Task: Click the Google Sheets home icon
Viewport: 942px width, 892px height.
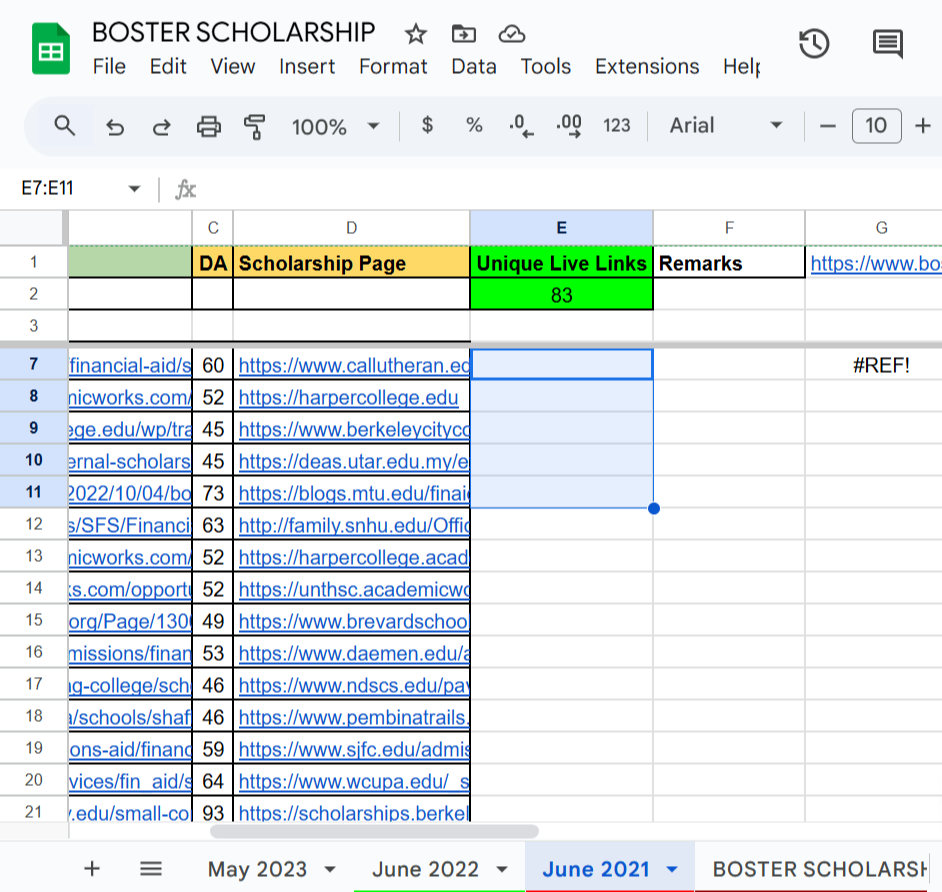Action: pos(51,50)
